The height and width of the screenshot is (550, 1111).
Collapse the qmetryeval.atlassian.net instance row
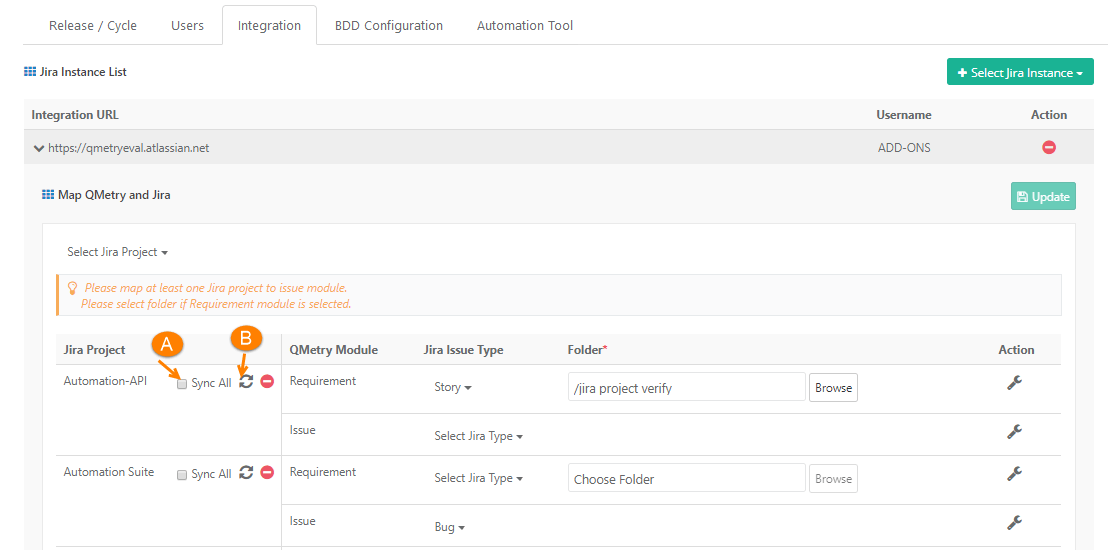tap(39, 148)
